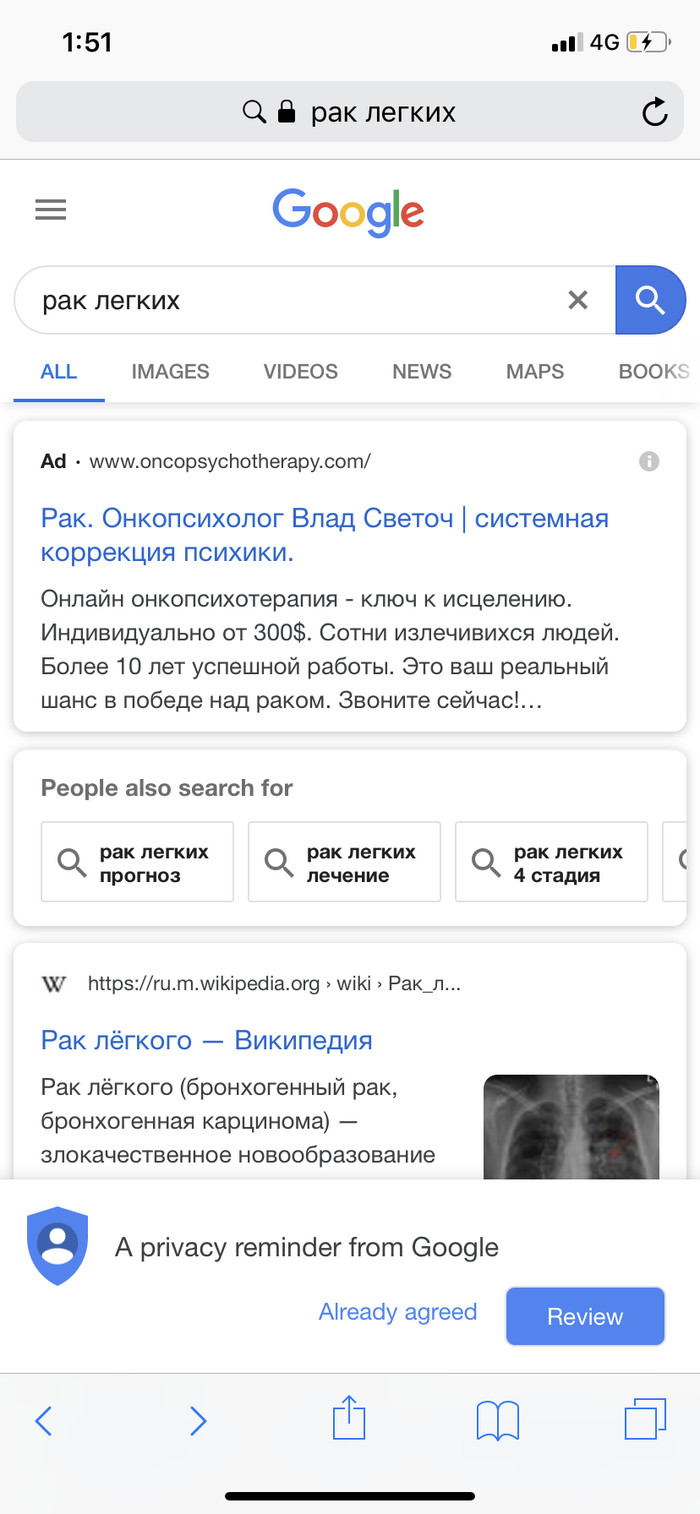Show Safari open tabs

tap(645, 1420)
